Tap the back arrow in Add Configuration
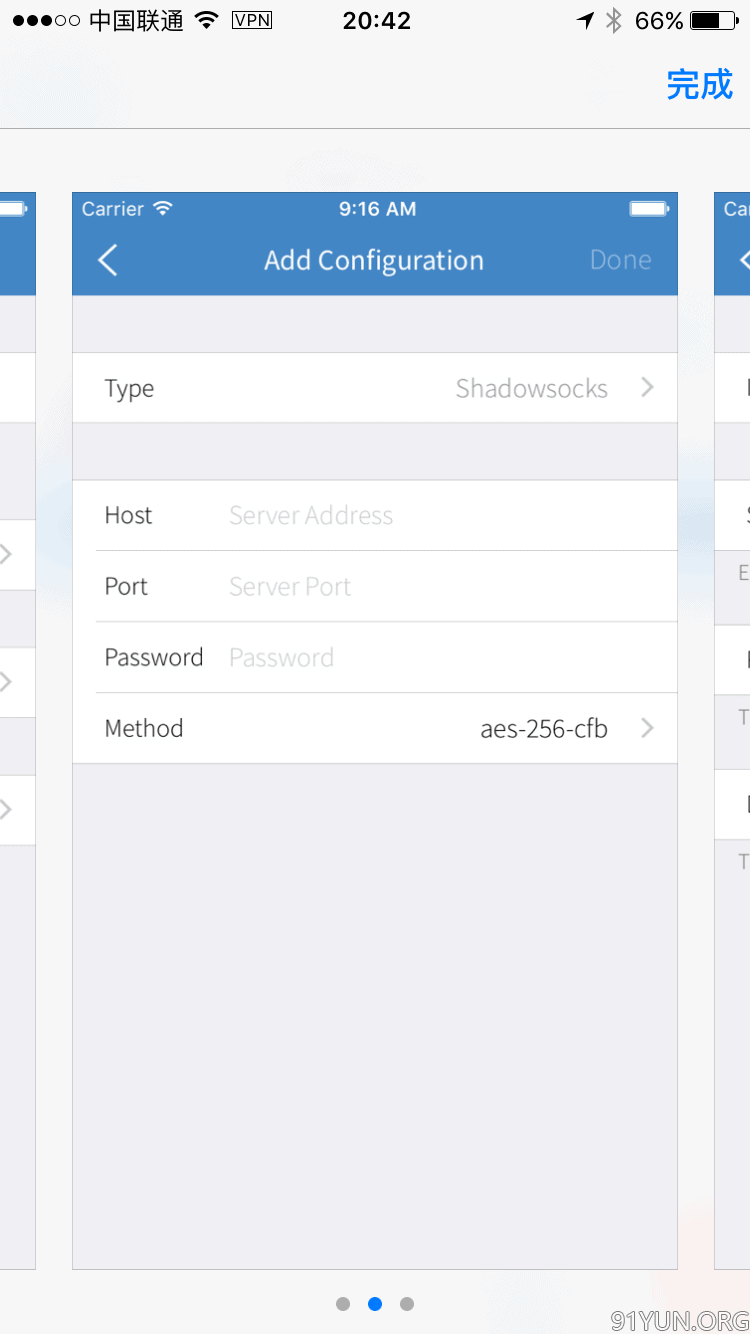 (108, 260)
